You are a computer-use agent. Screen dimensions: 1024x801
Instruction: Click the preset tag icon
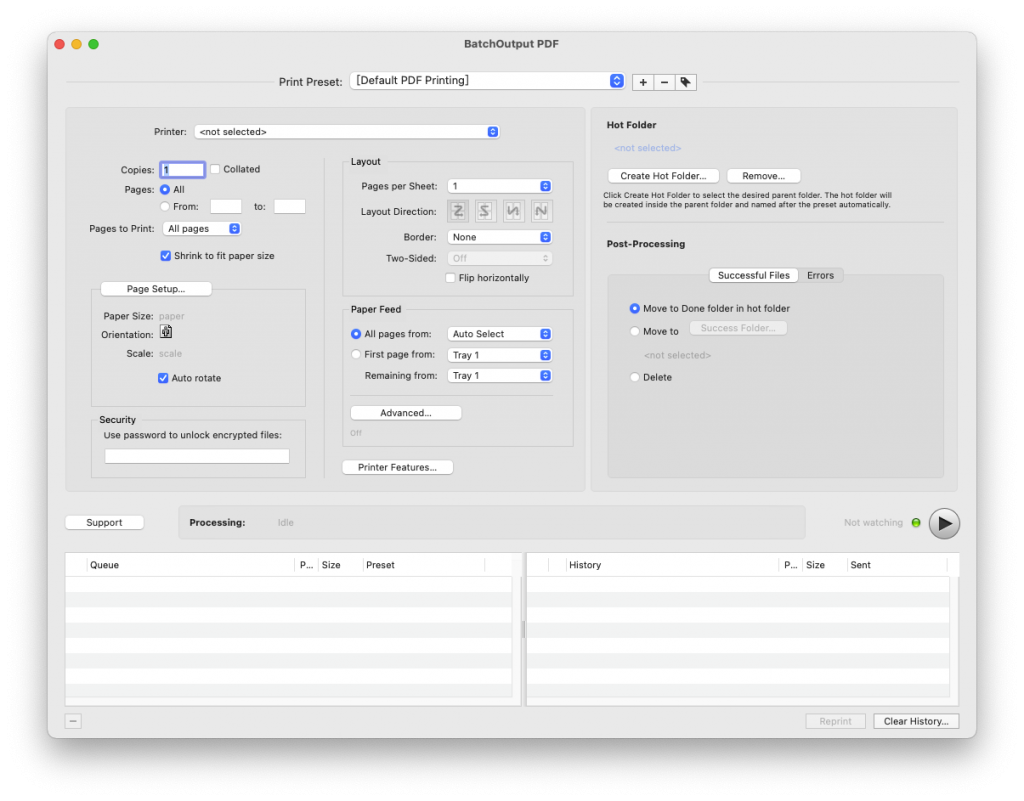(685, 82)
